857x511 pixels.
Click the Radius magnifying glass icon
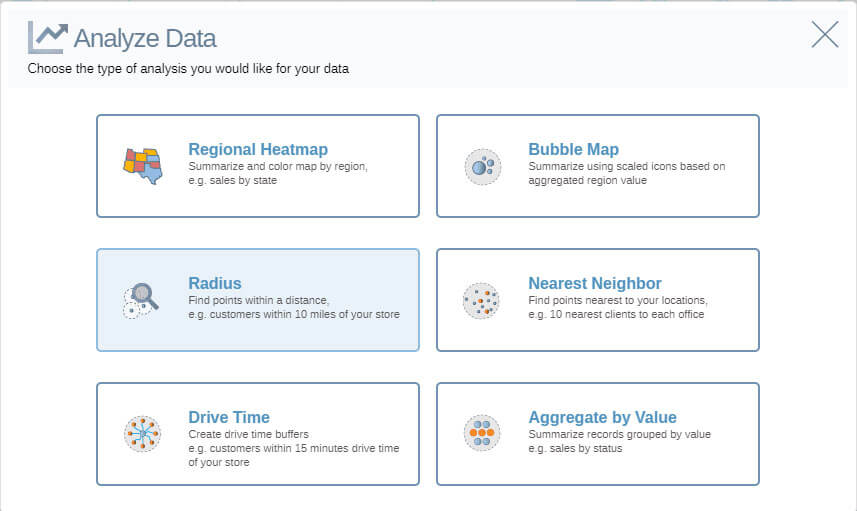(x=141, y=301)
